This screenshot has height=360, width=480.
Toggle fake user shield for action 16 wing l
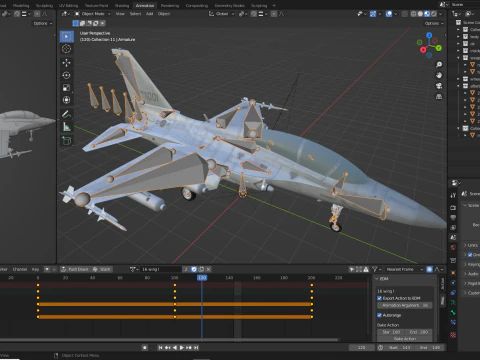(x=194, y=269)
